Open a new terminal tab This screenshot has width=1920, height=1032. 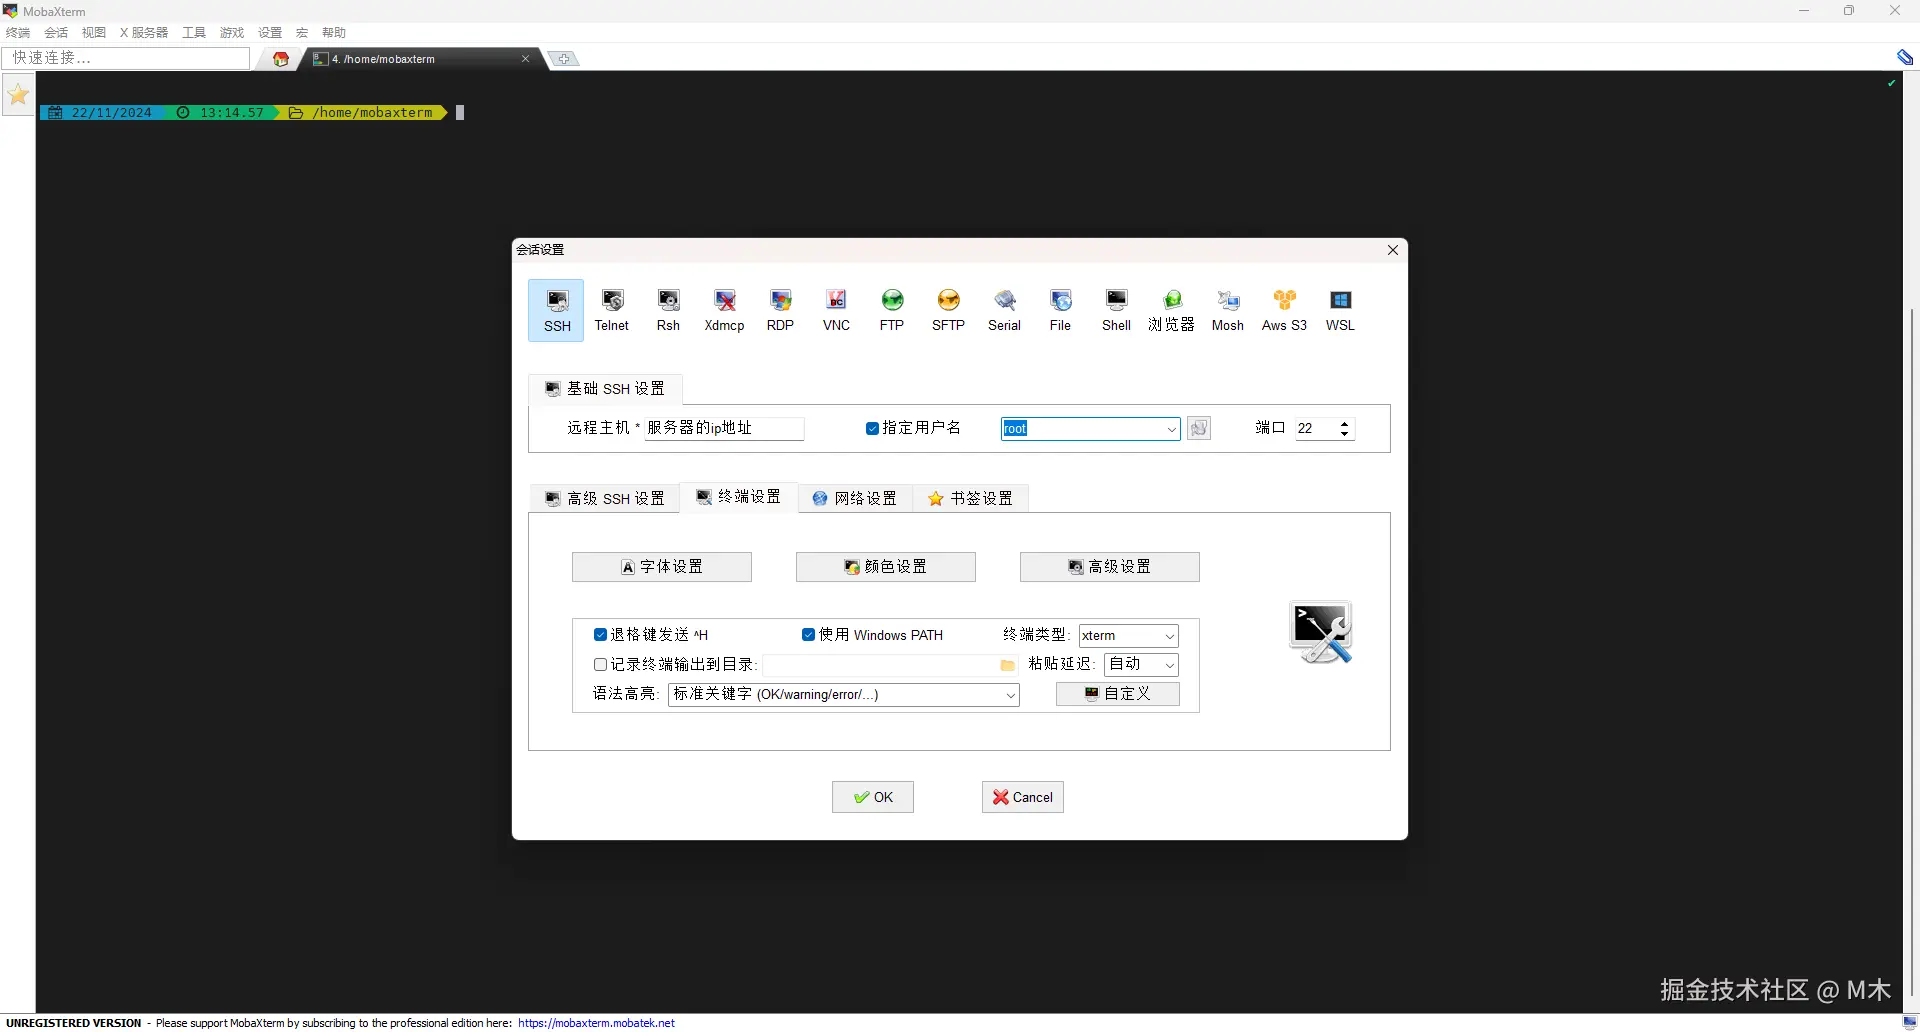pos(564,59)
